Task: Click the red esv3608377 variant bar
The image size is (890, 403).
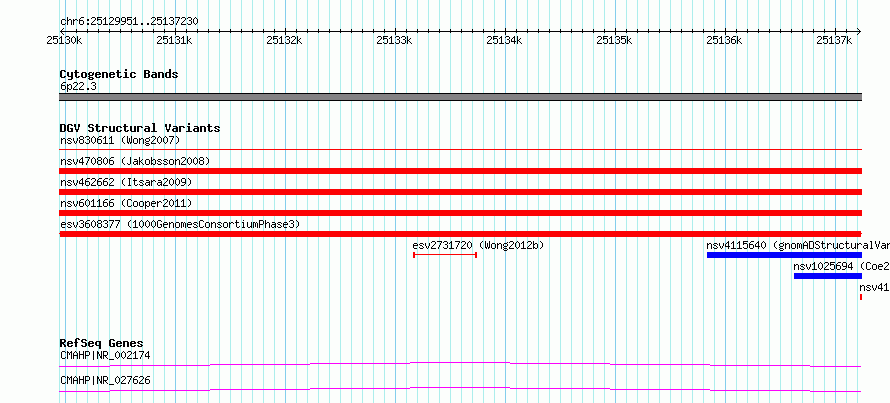Action: 460,234
